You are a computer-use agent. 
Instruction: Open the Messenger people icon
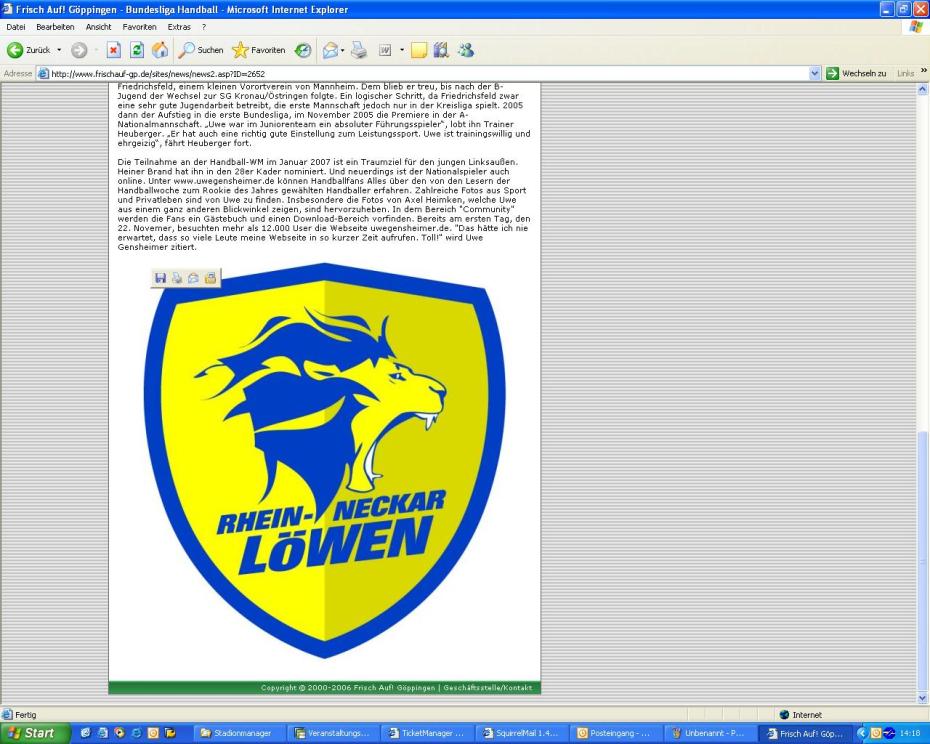[466, 50]
